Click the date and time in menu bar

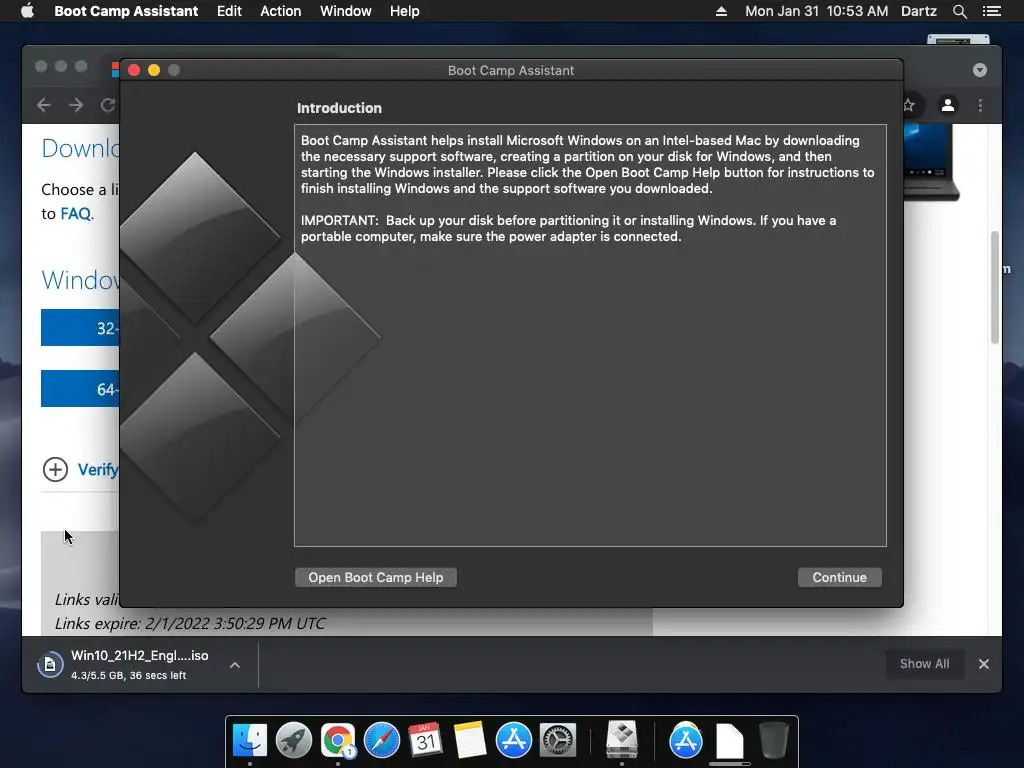816,11
